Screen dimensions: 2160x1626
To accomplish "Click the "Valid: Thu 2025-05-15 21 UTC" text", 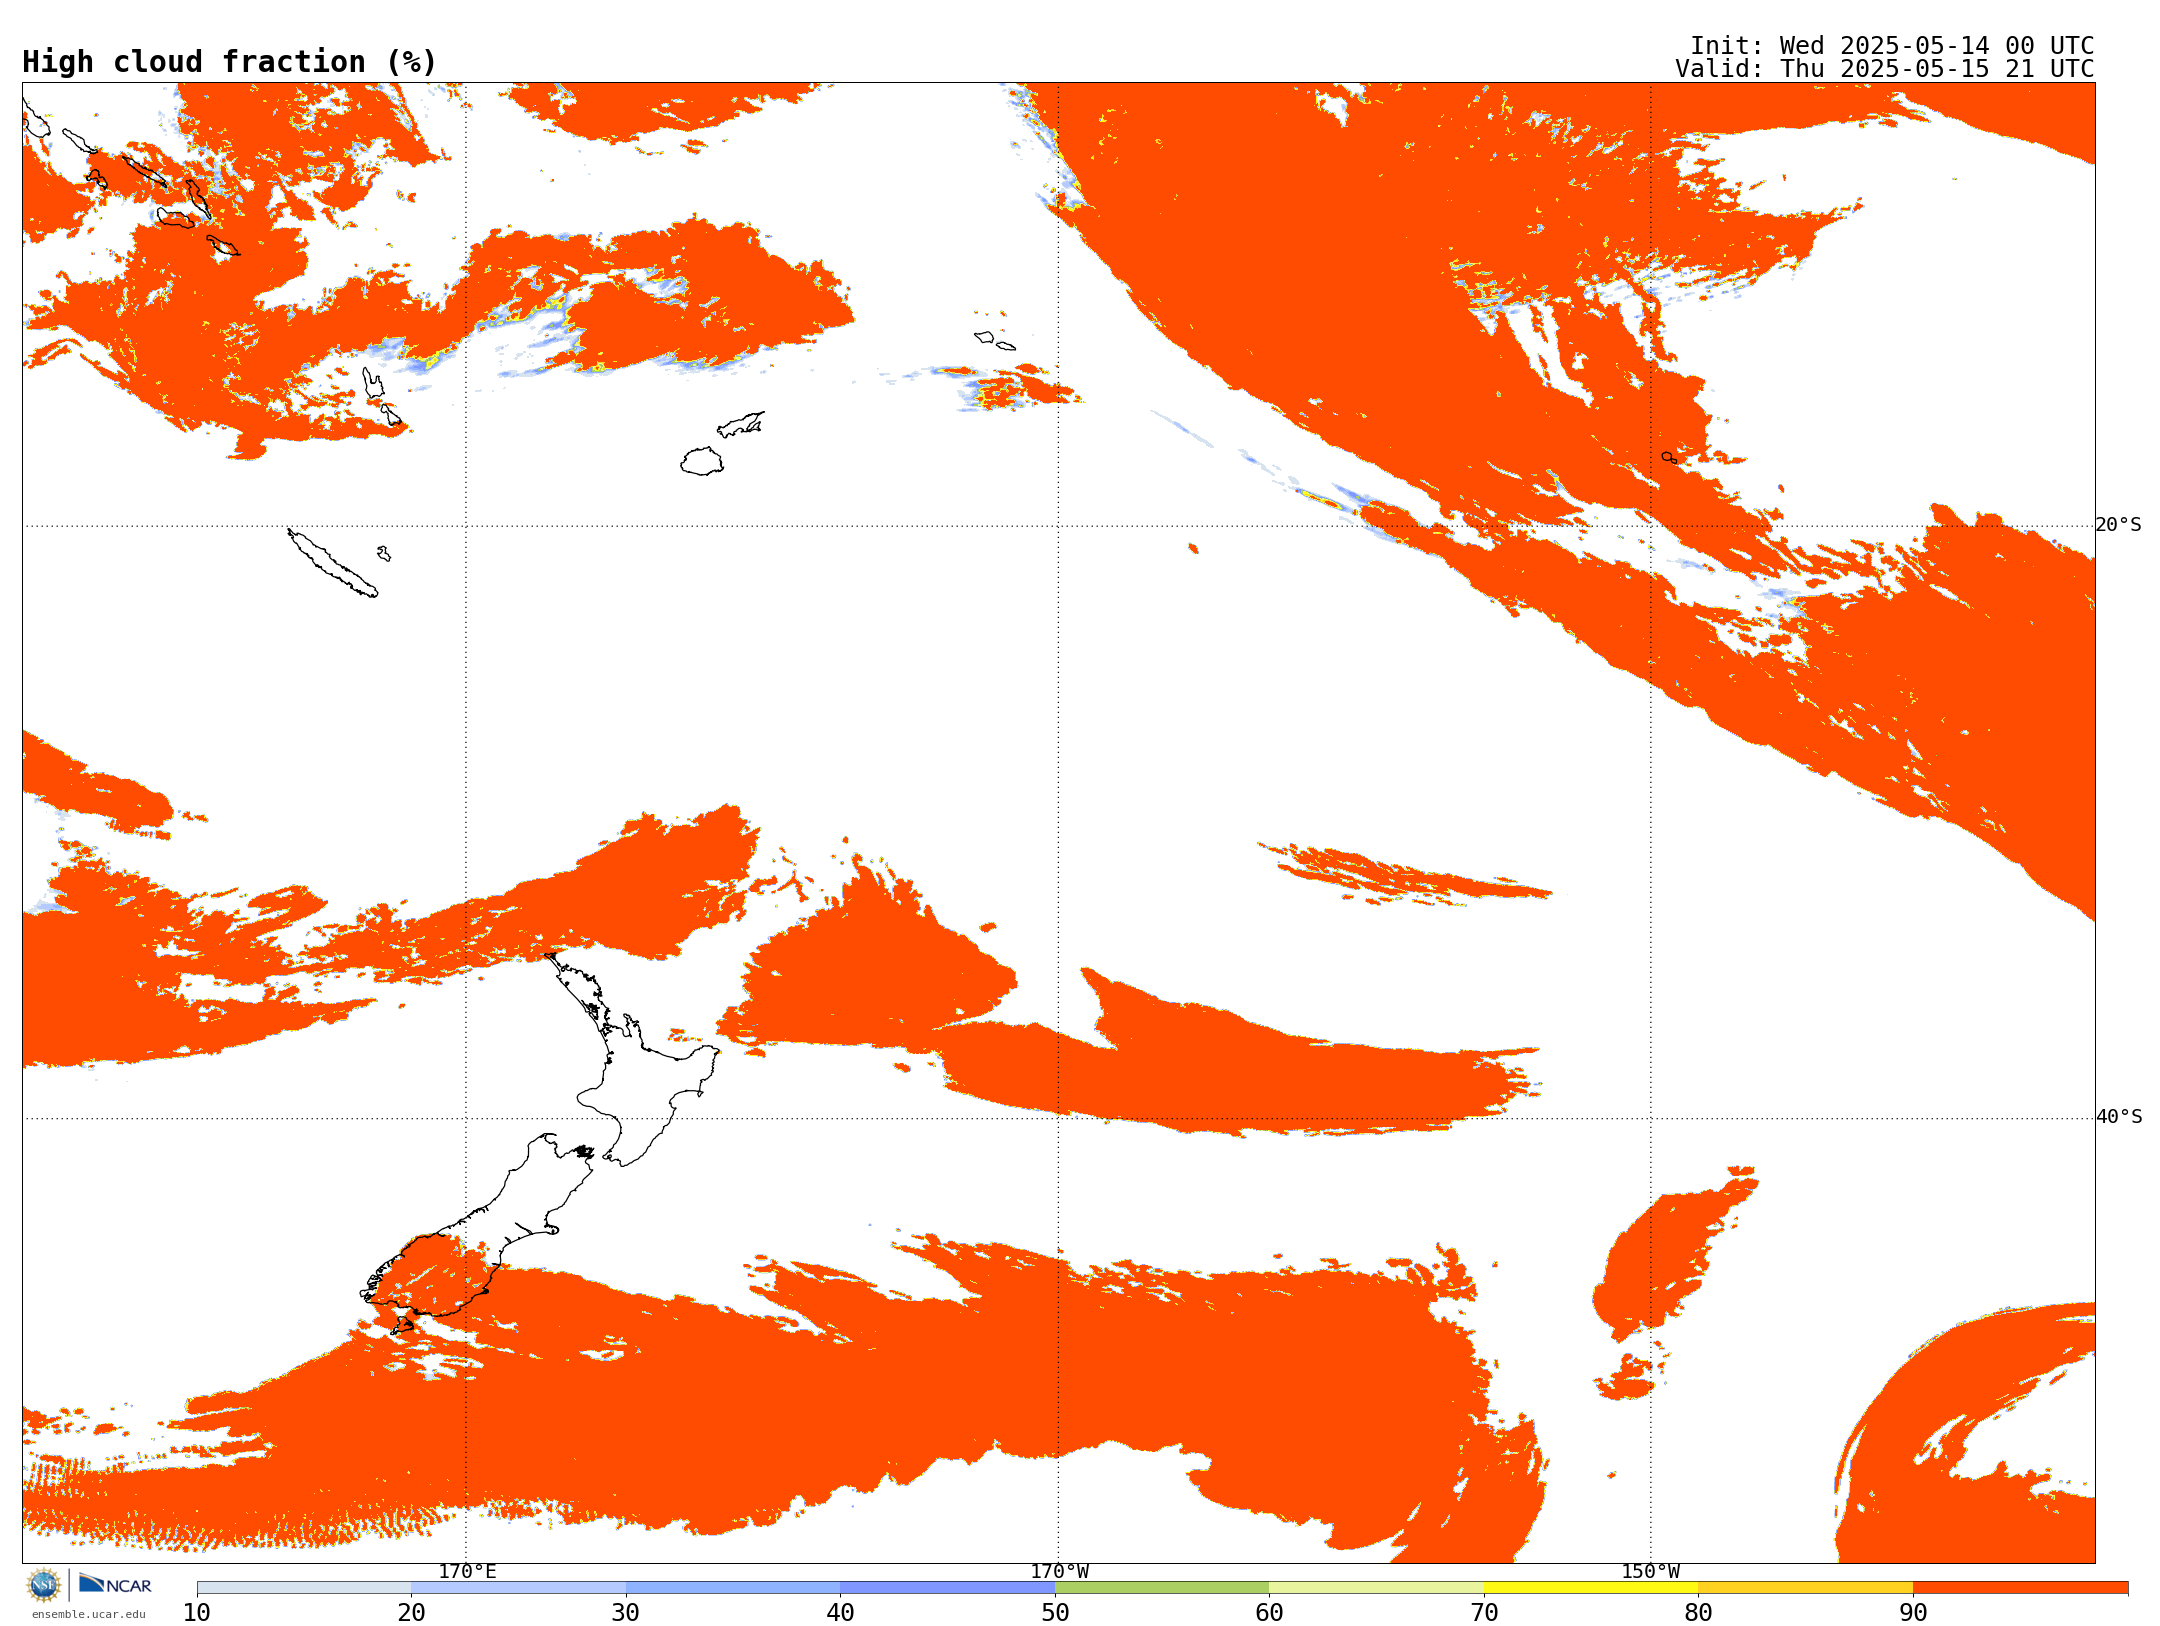I will click(x=1885, y=69).
